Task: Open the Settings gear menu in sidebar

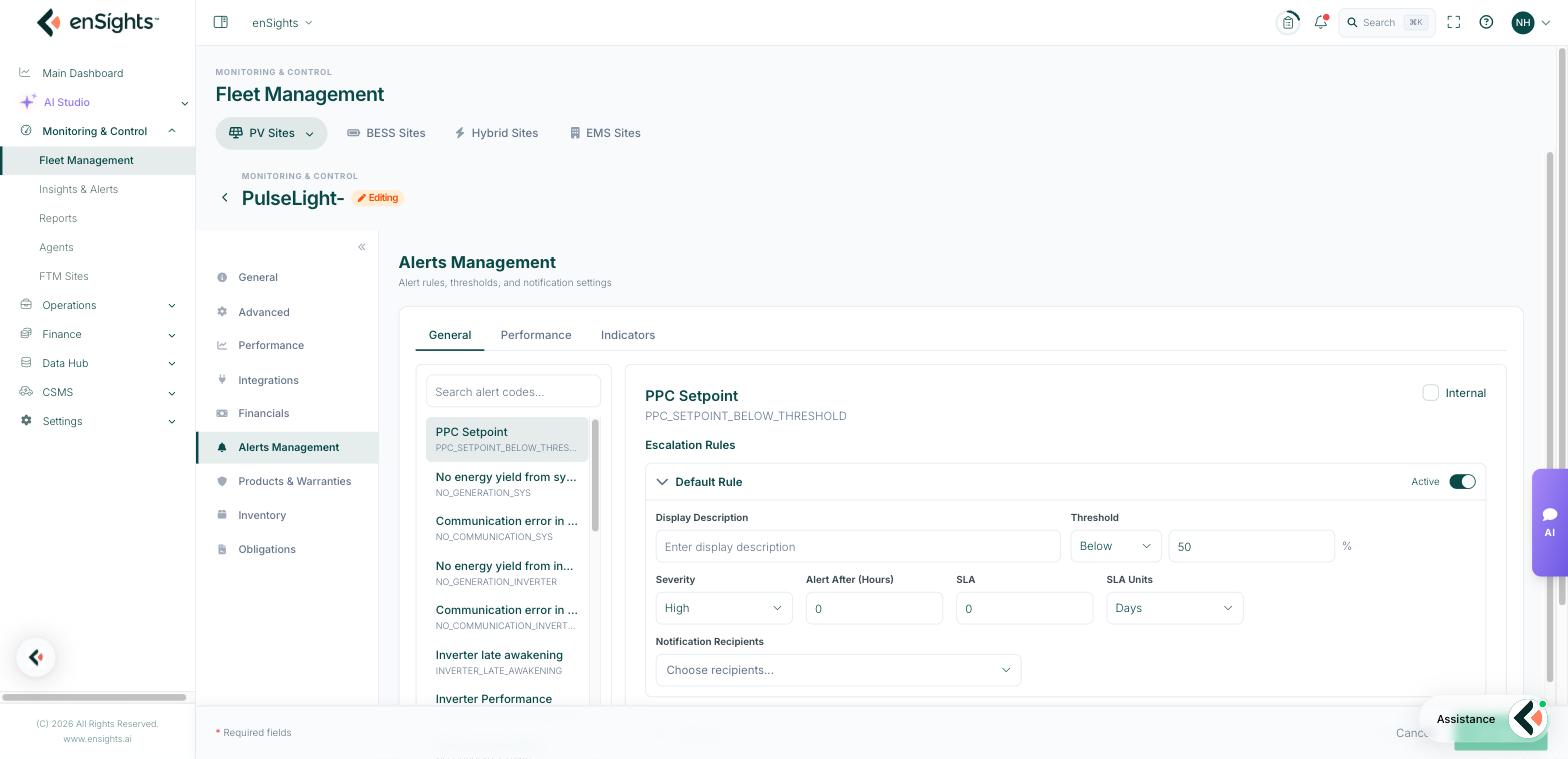Action: point(98,421)
